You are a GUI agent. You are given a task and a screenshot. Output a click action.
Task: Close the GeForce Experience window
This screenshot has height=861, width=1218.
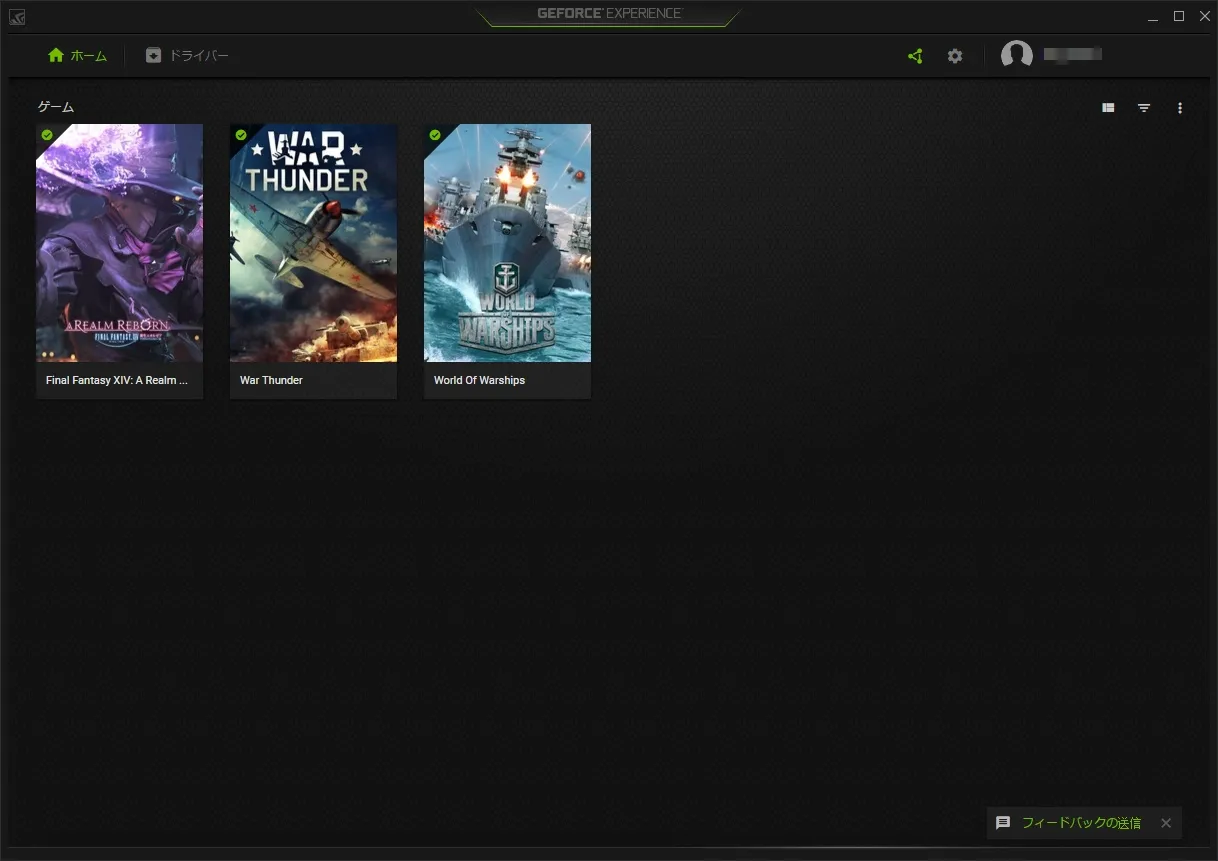(x=1205, y=16)
